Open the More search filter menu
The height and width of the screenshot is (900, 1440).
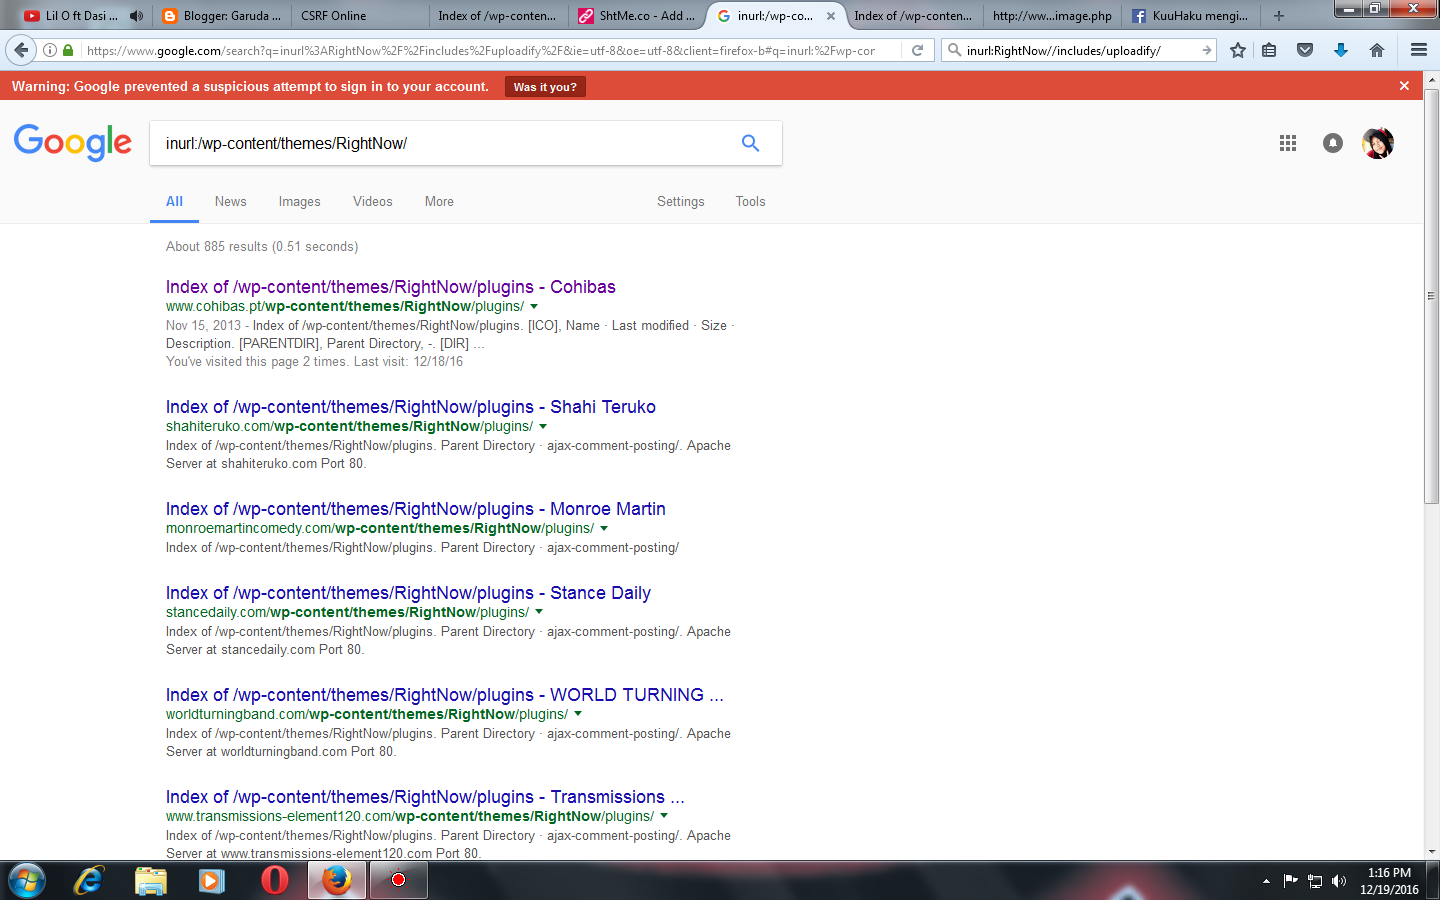click(x=439, y=201)
